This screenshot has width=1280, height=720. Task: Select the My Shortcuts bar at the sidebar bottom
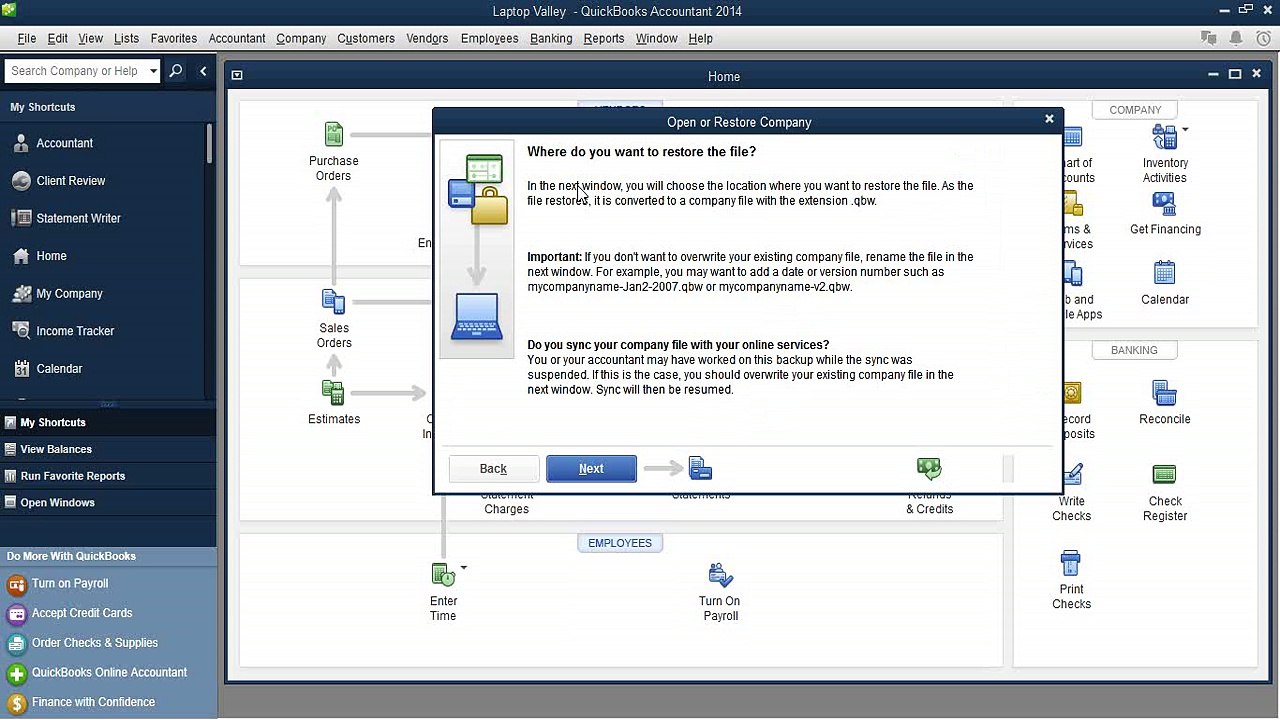pos(108,422)
